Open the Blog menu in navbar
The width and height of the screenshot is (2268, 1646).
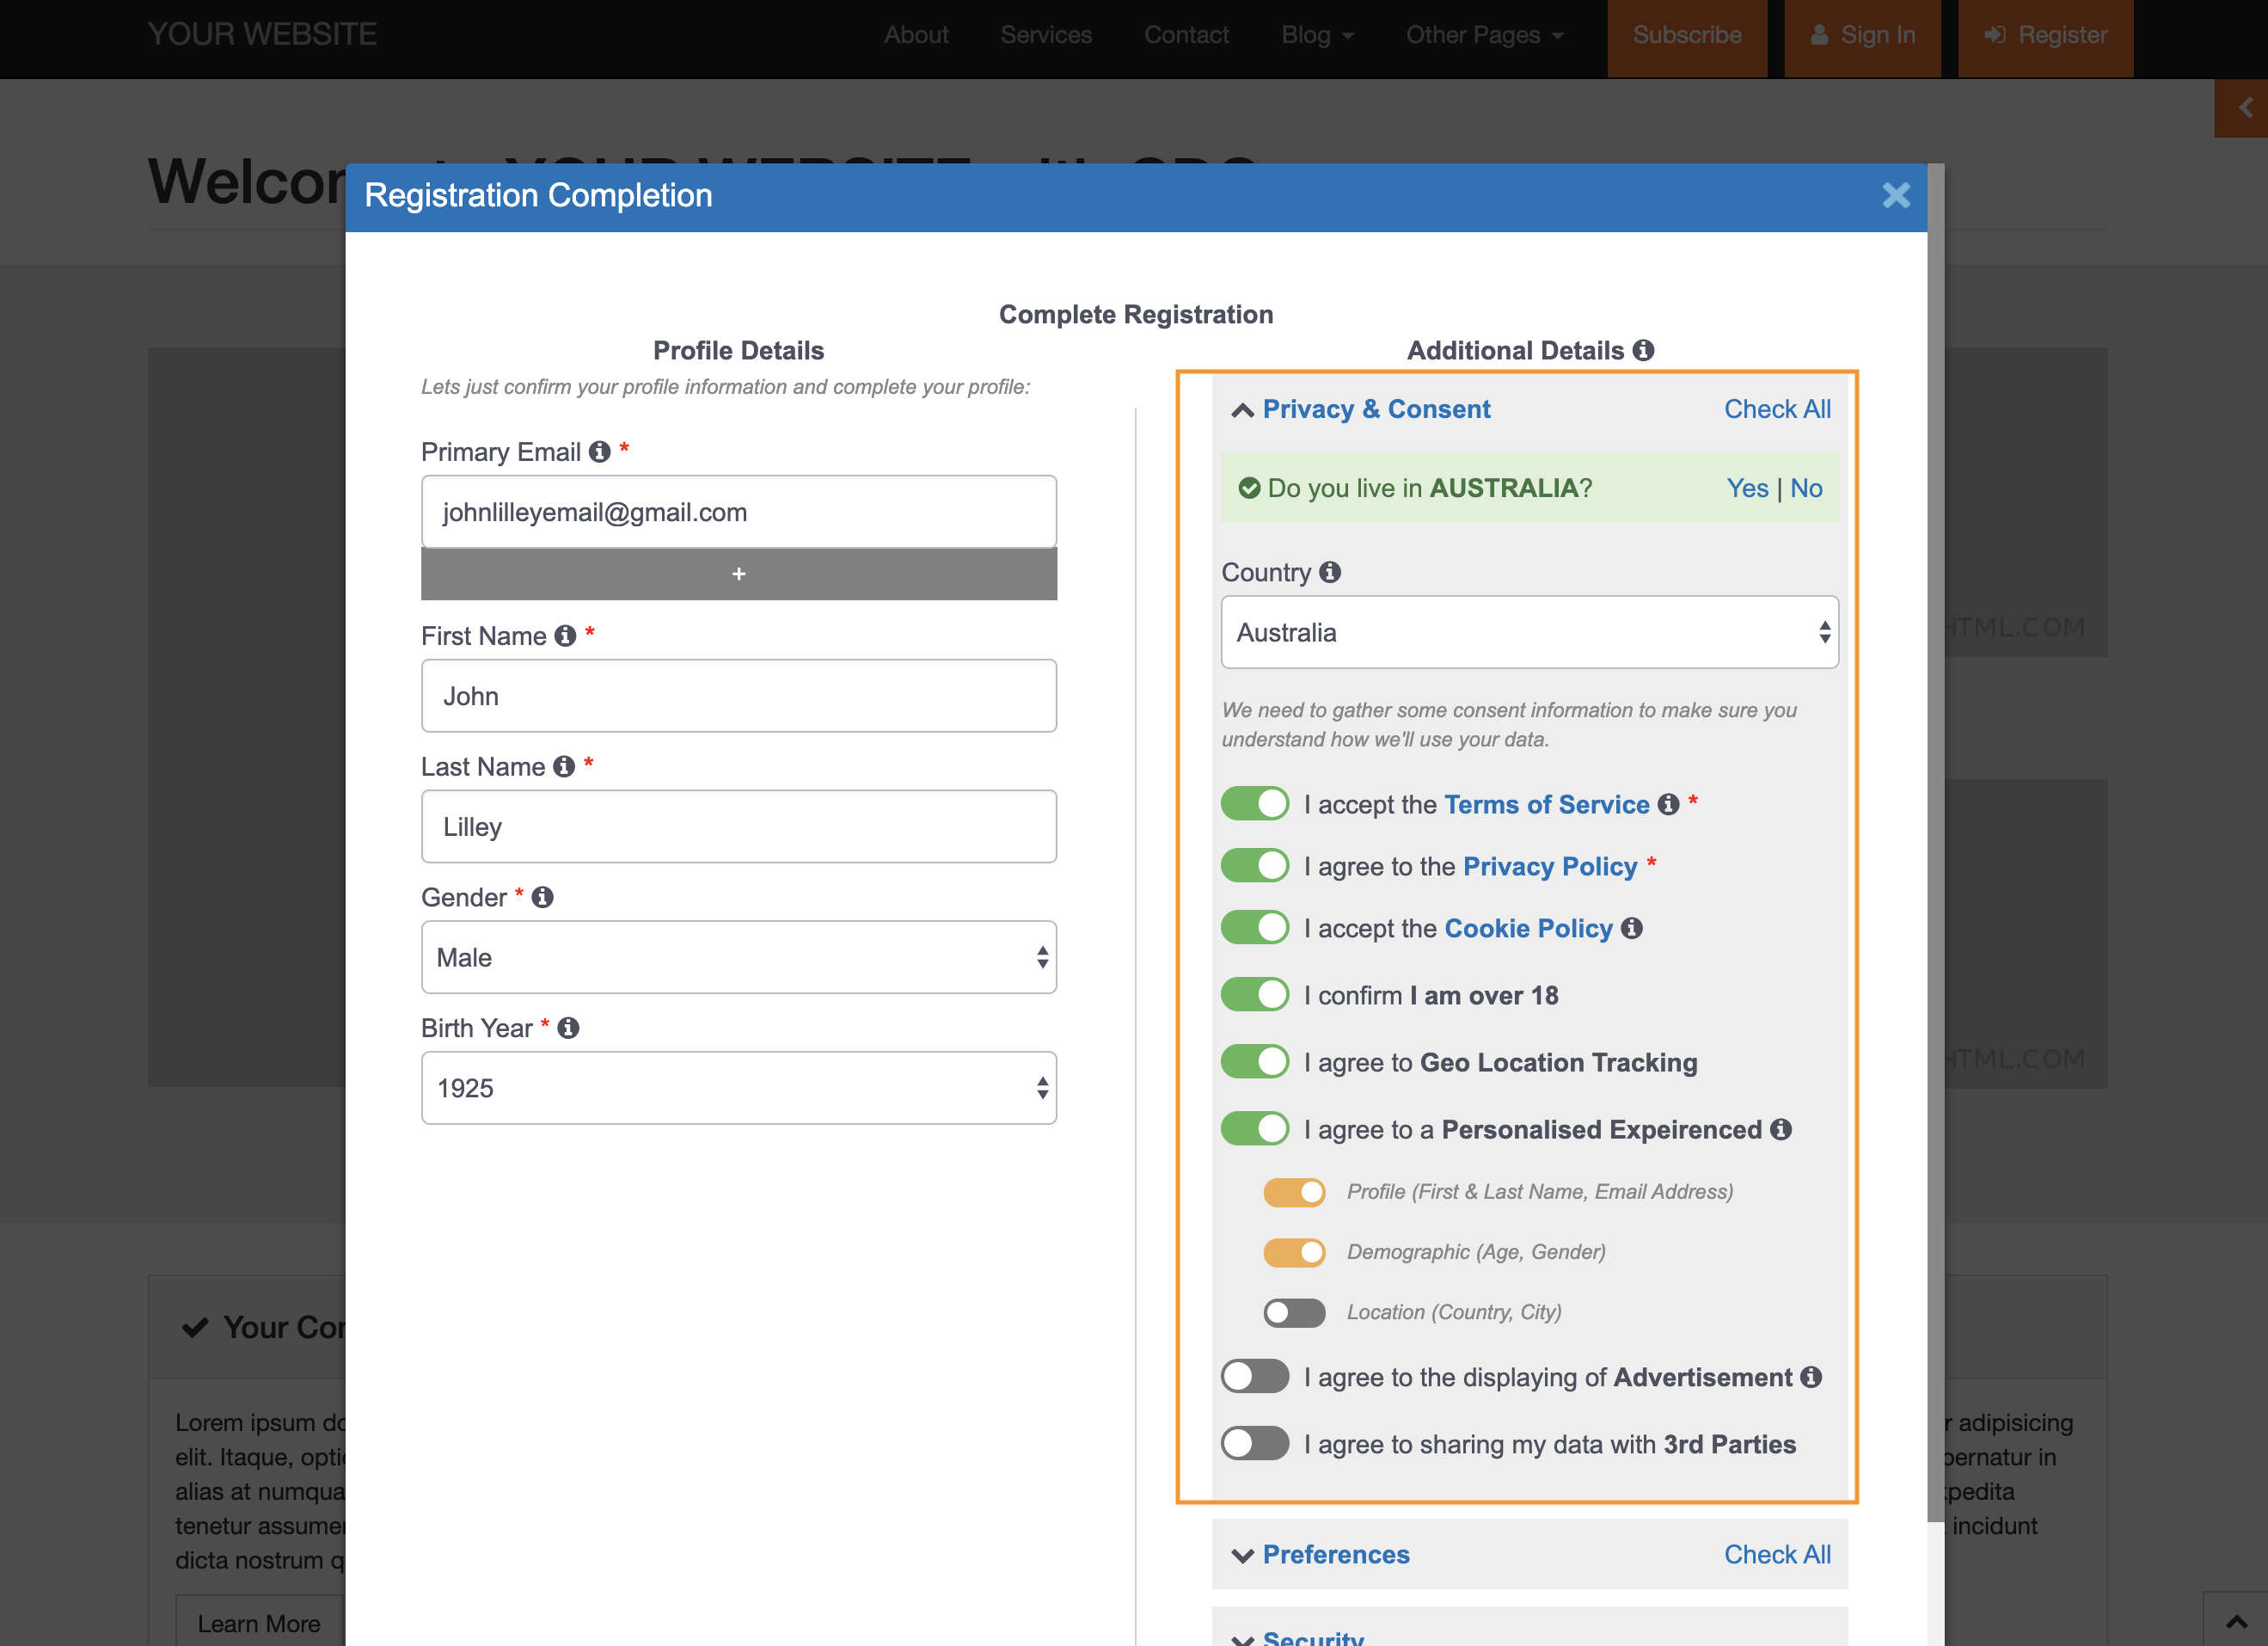click(1316, 35)
